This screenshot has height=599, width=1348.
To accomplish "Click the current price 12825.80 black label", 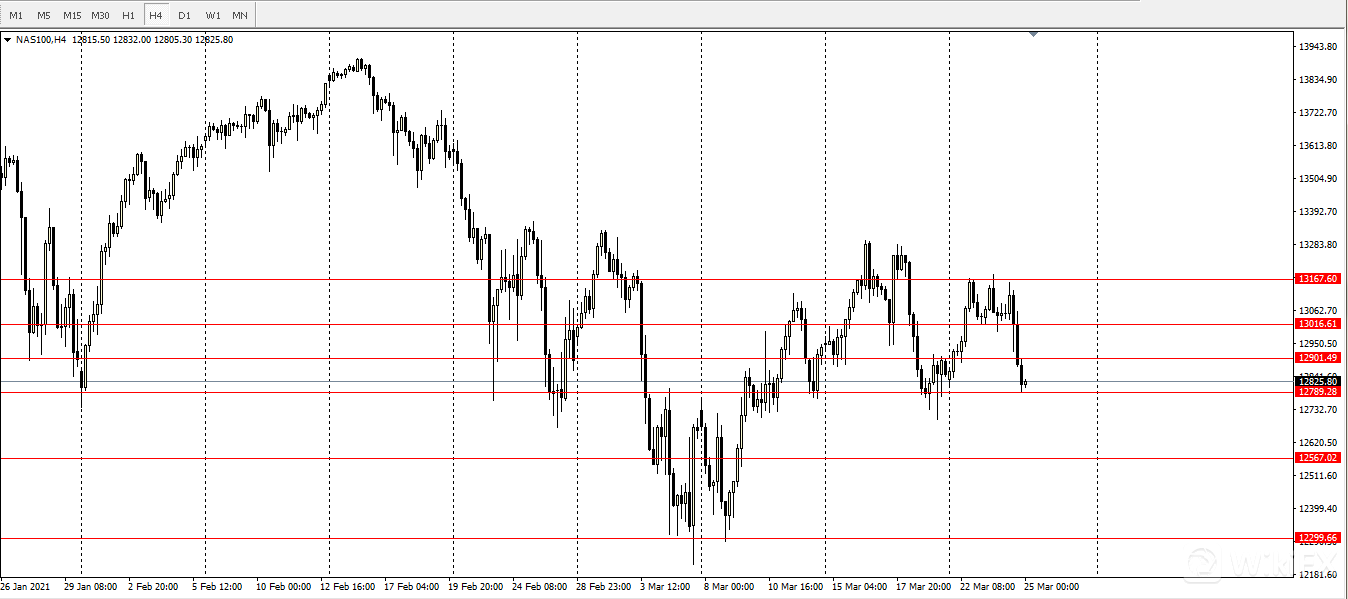I will [x=1318, y=381].
